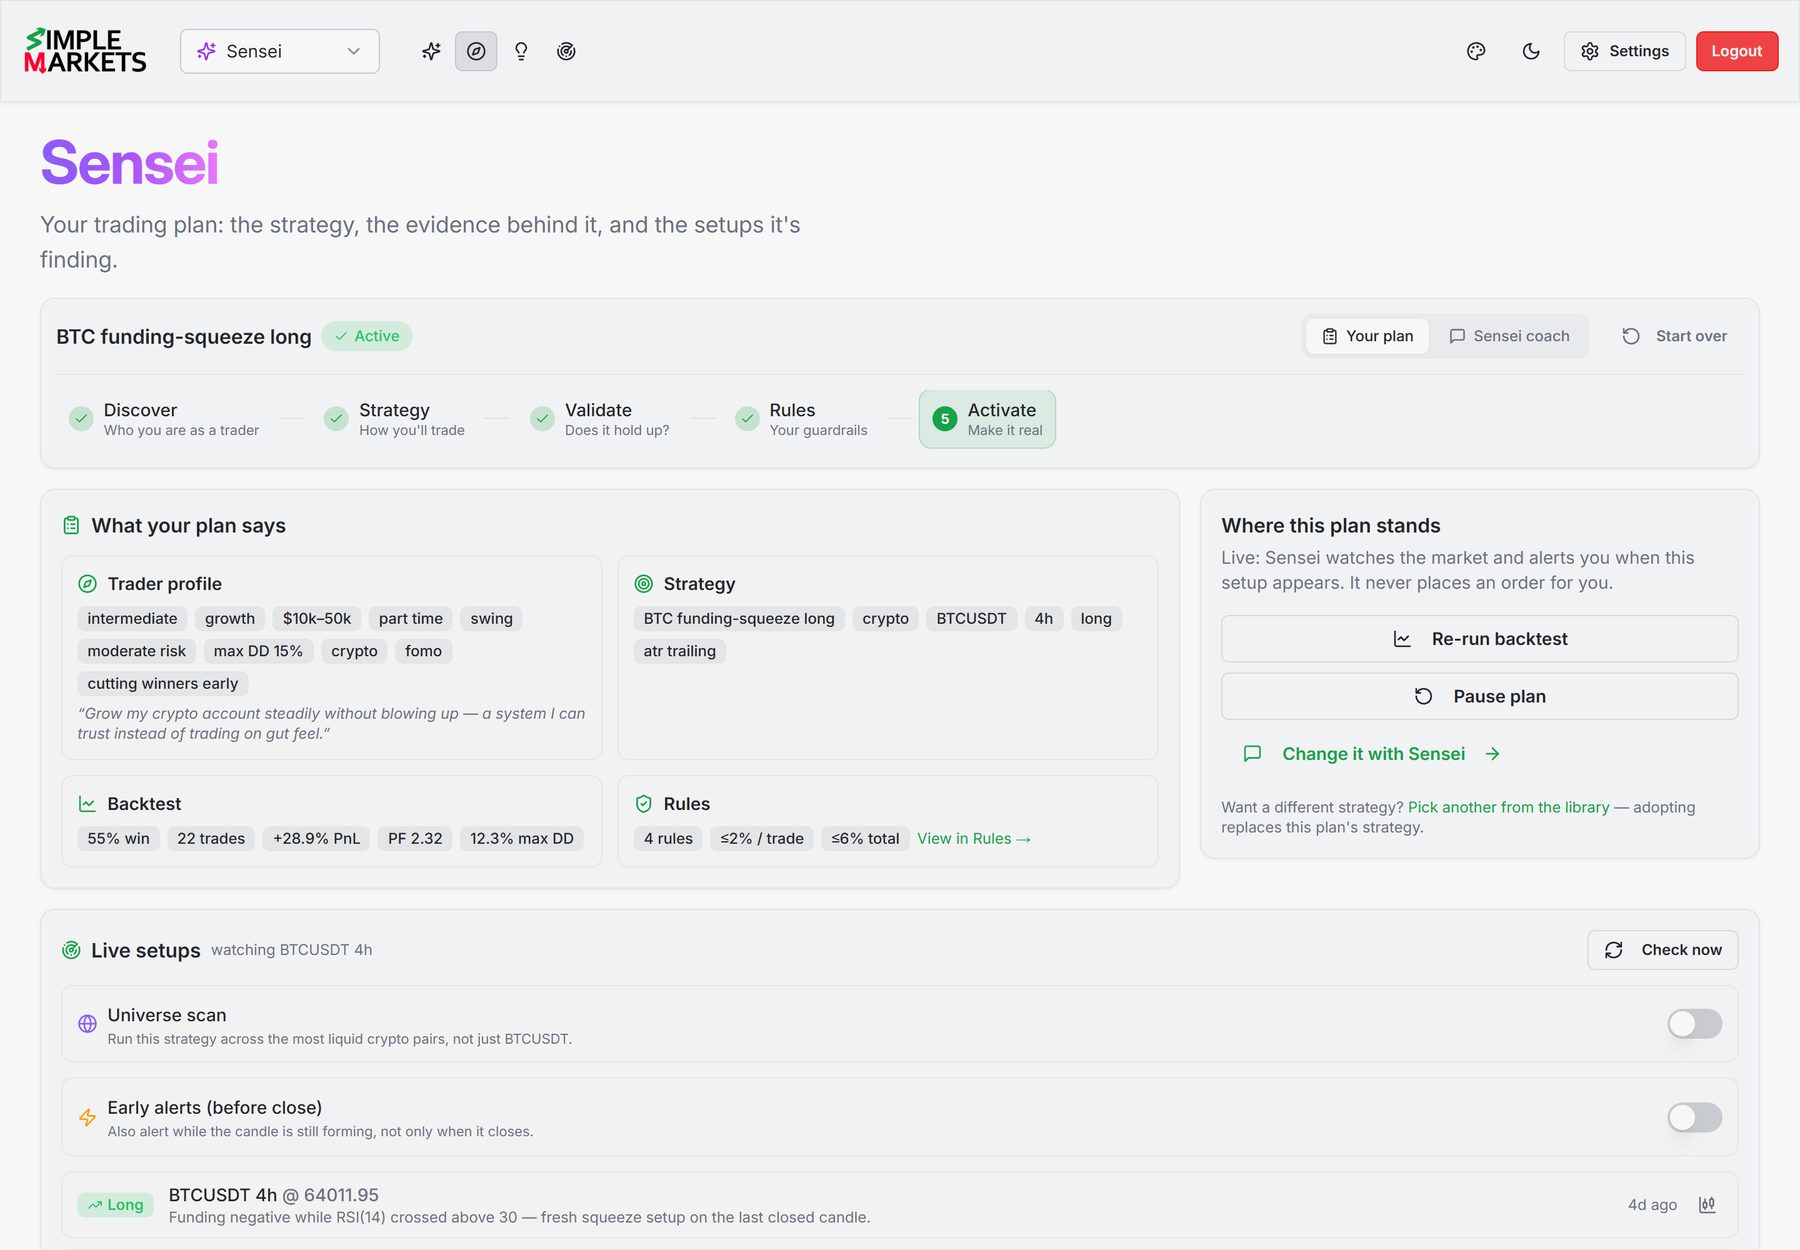1800x1250 pixels.
Task: Click the 4 rules chip
Action: pos(668,839)
